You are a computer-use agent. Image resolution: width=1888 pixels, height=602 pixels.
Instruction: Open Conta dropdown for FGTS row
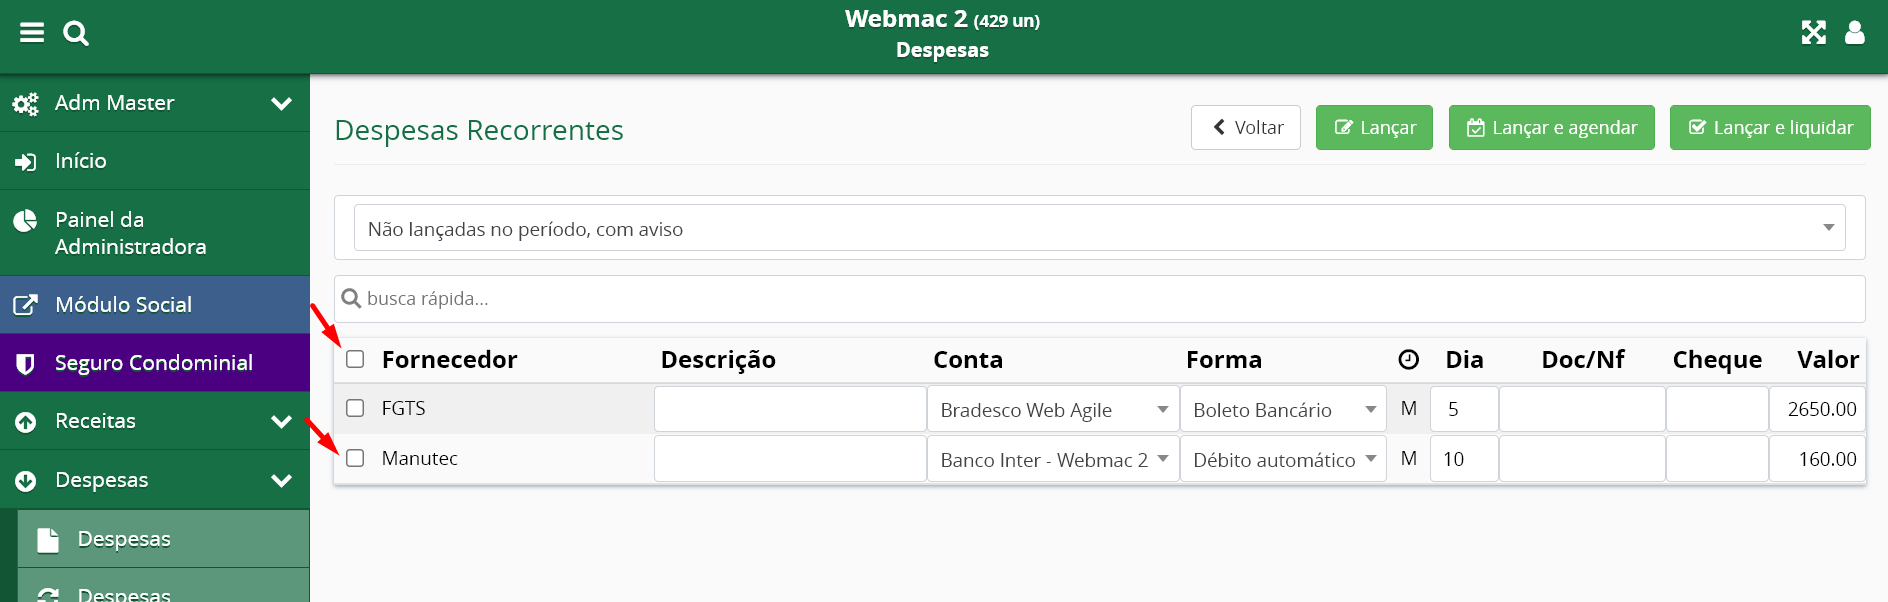(x=1054, y=409)
